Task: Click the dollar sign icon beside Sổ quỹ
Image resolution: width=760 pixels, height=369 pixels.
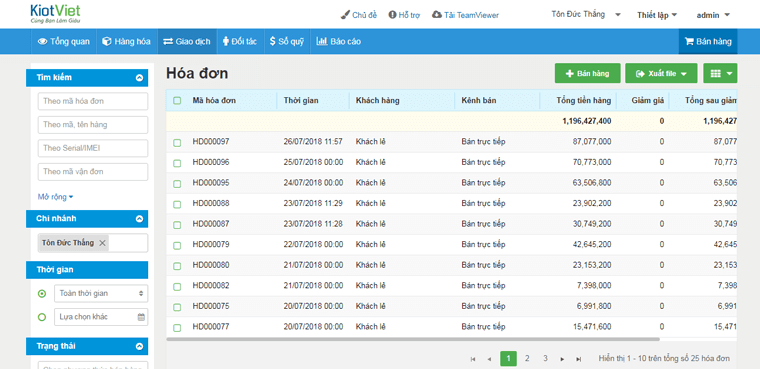Action: click(273, 42)
